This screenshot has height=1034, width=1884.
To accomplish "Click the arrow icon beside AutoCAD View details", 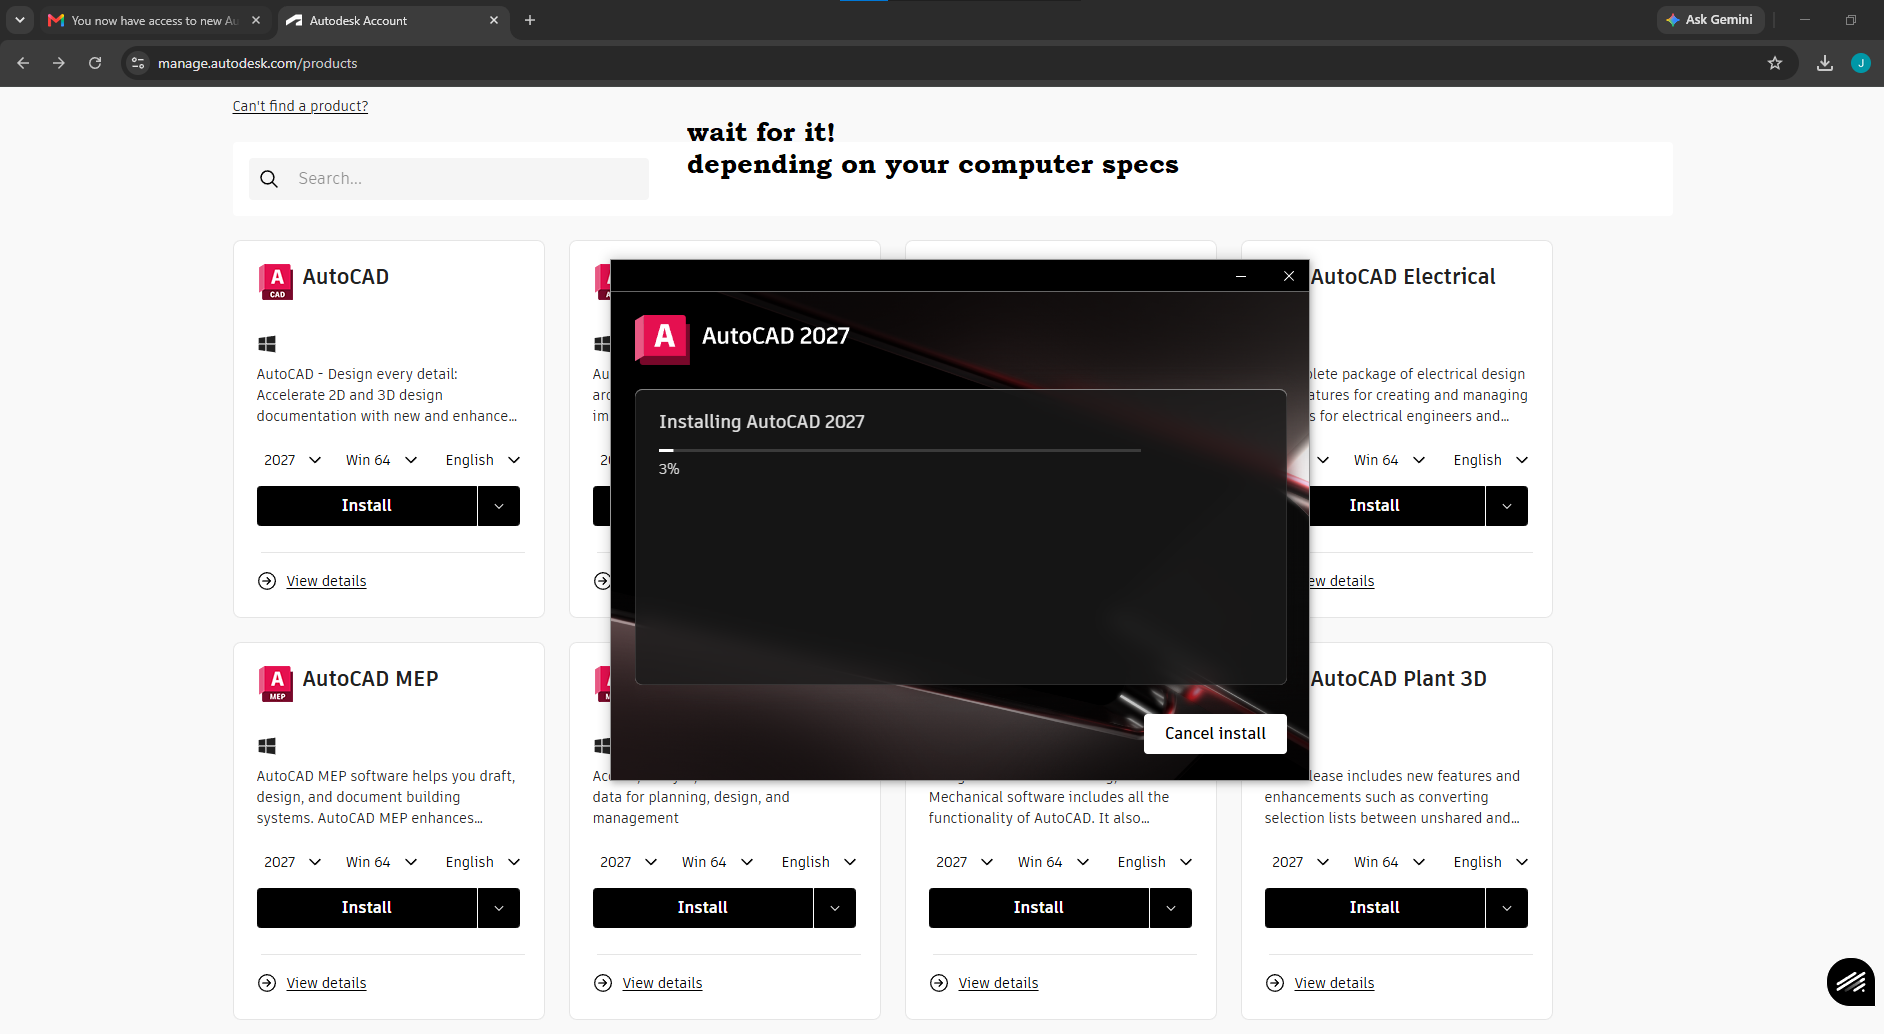I will pos(267,581).
